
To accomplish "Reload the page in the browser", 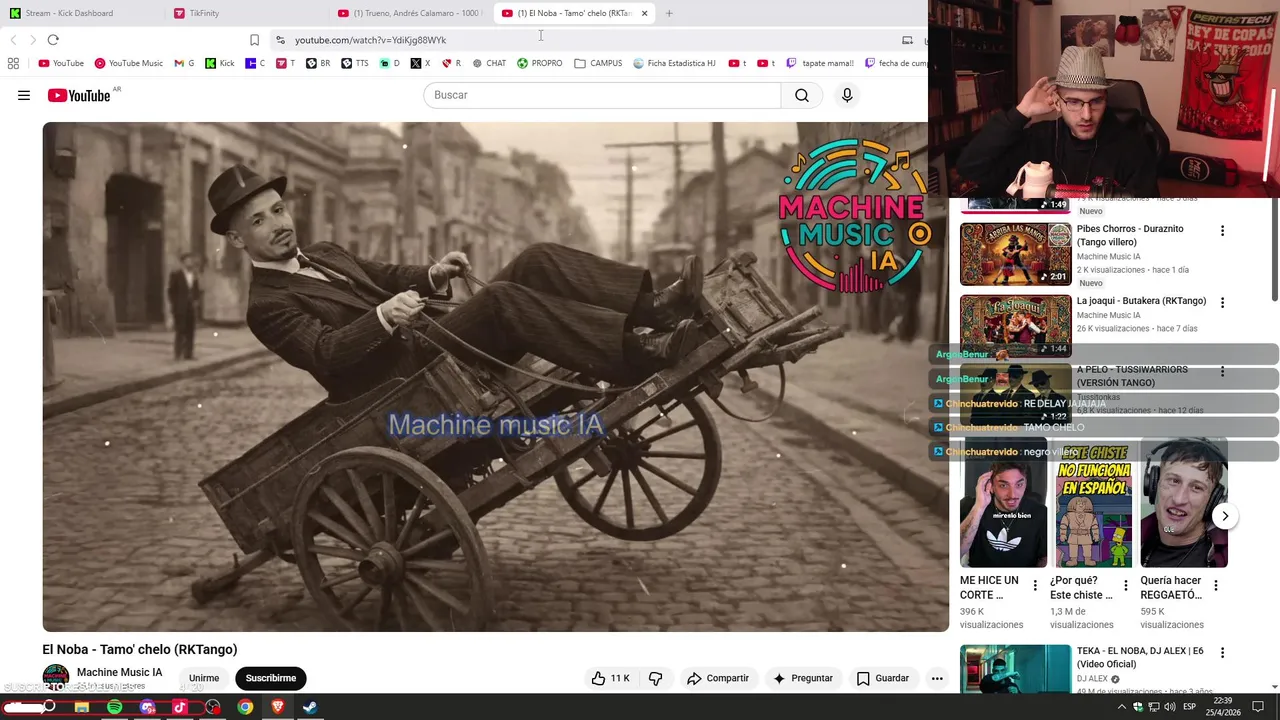I will point(53,40).
